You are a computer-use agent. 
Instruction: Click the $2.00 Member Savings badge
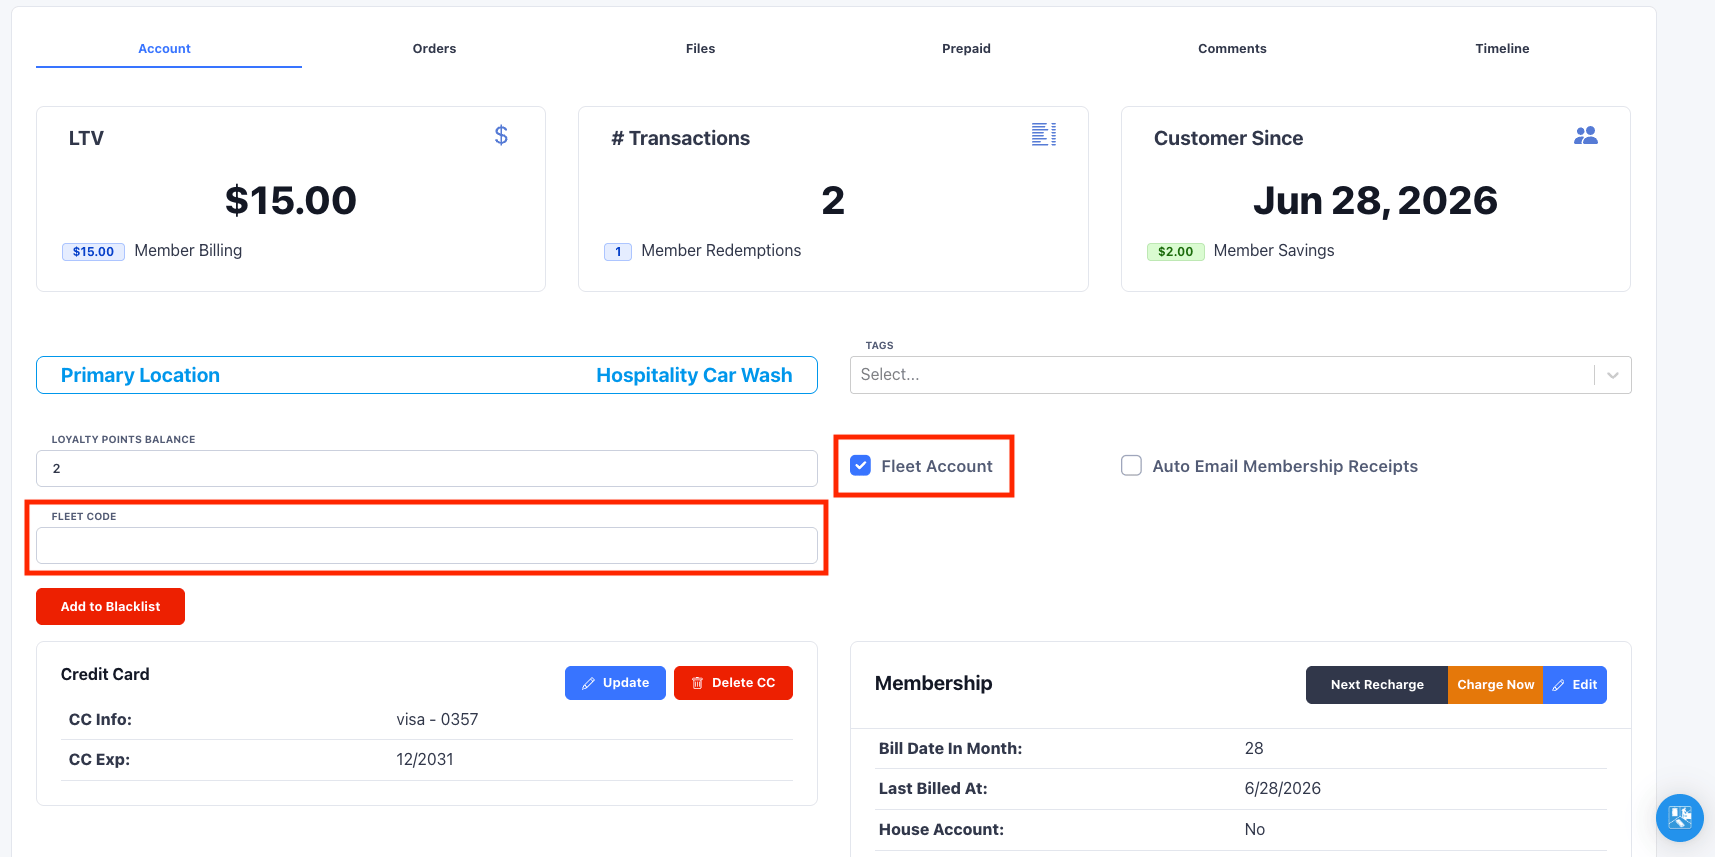pos(1175,252)
